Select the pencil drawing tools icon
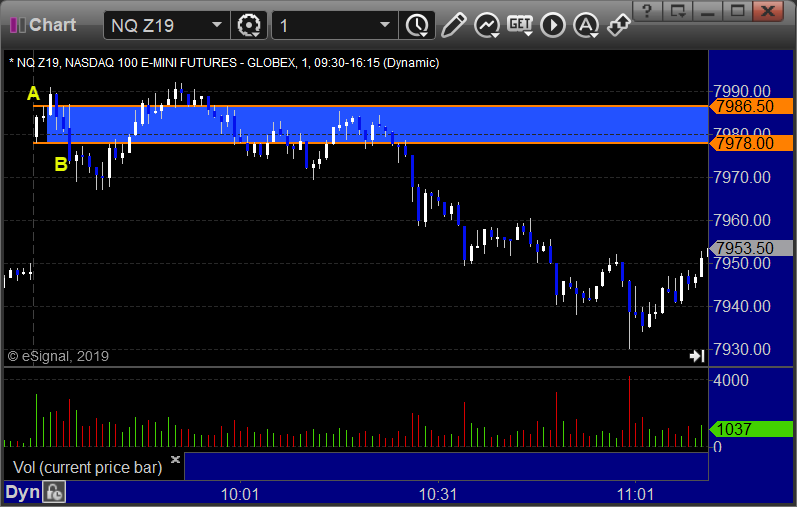The width and height of the screenshot is (797, 507). tap(453, 25)
